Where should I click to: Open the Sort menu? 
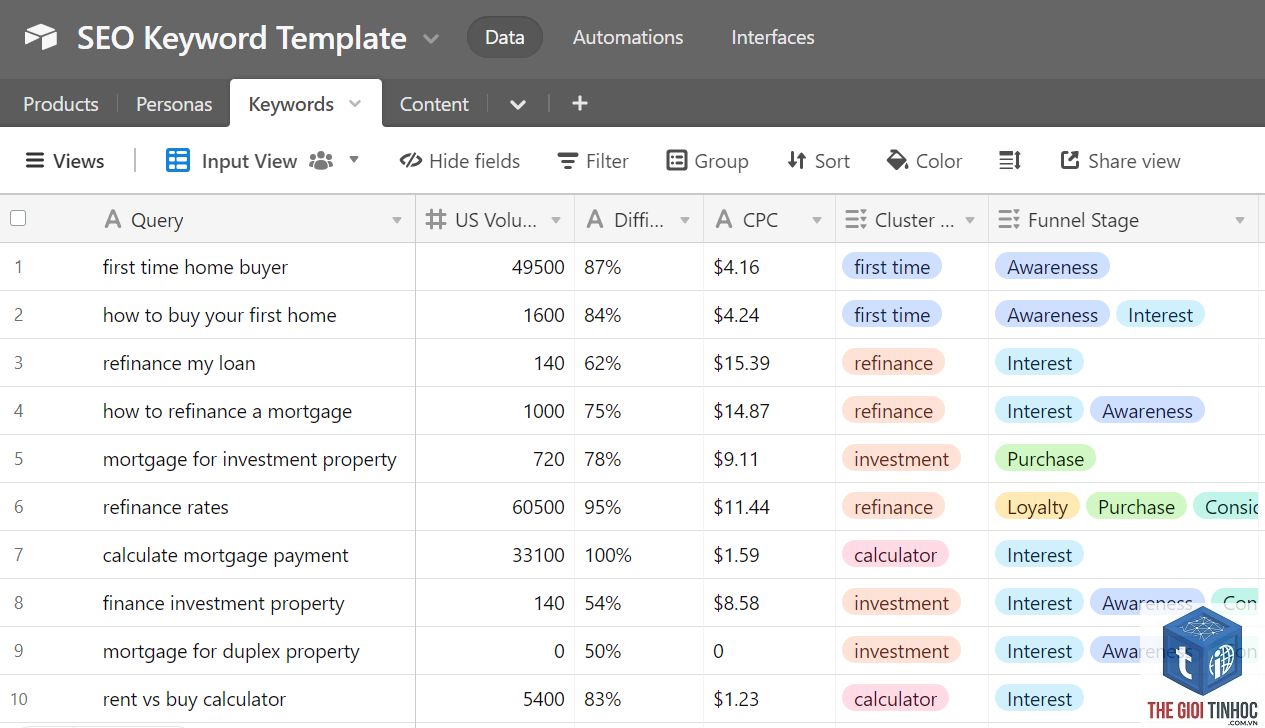(818, 161)
